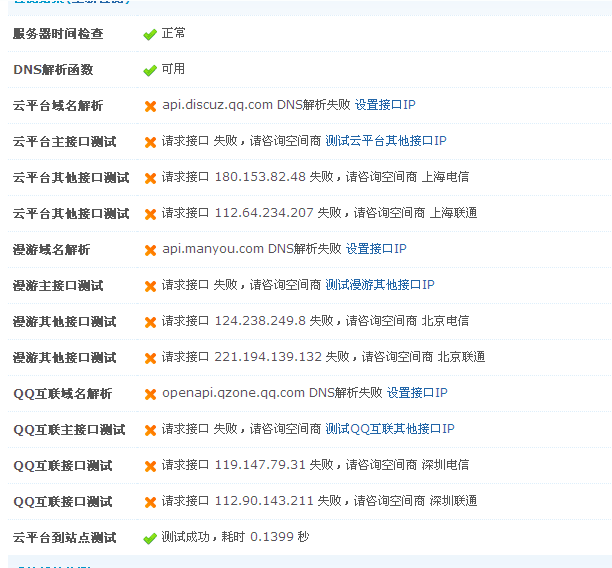Click 云平台其他接口测试 label in 112.64.234.207 row
The height and width of the screenshot is (568, 612).
click(71, 214)
